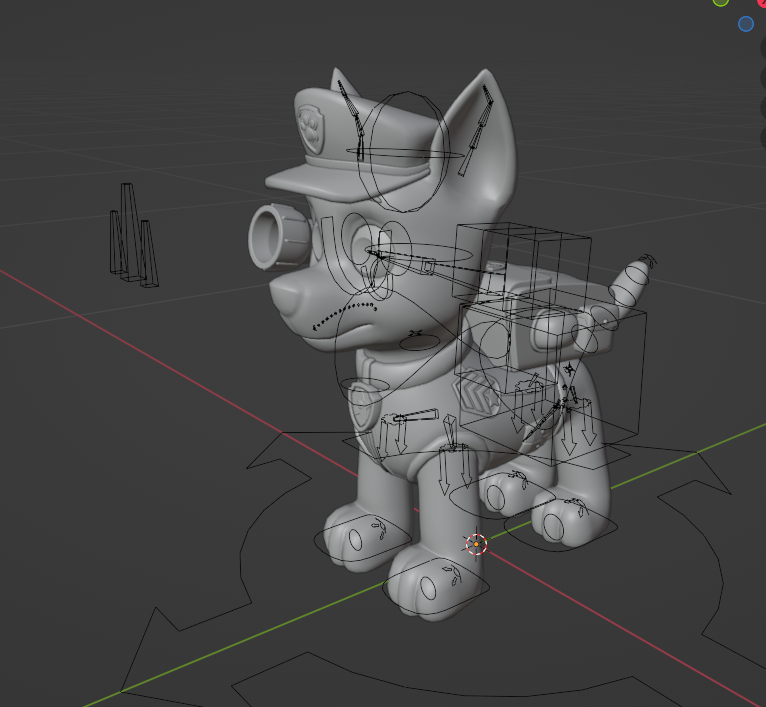Select the upper wireframe box above the backpack
The height and width of the screenshot is (707, 766).
click(x=522, y=265)
